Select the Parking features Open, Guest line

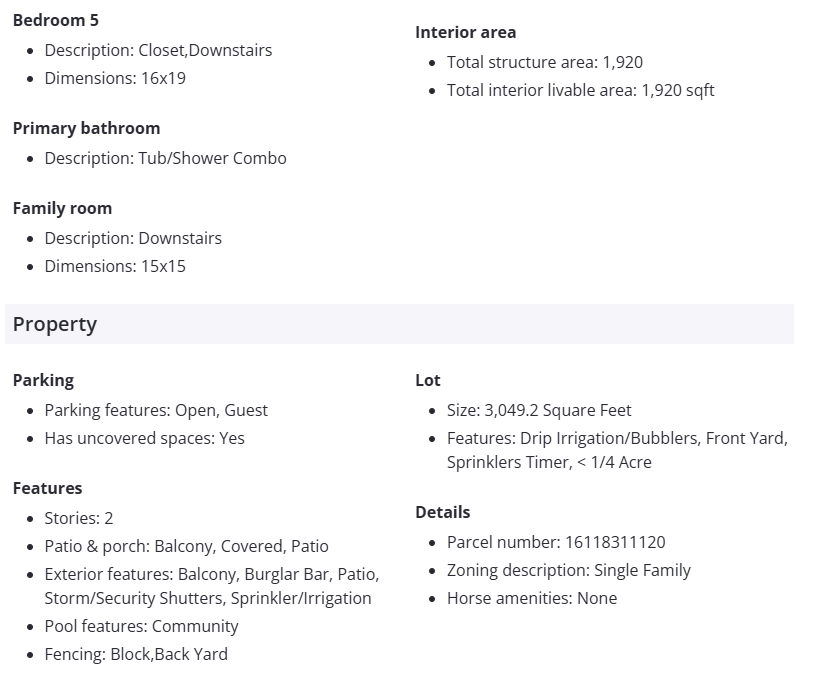pos(156,410)
